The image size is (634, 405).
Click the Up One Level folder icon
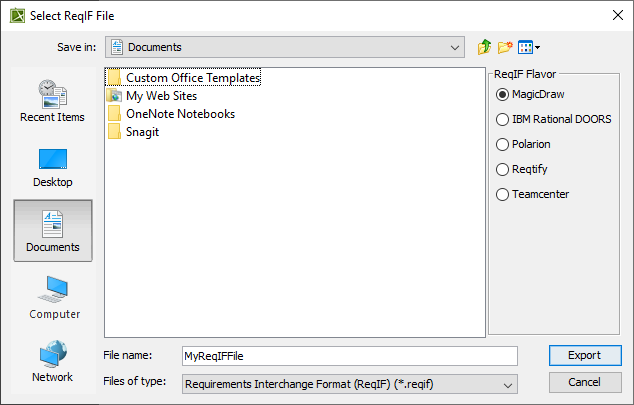point(485,46)
